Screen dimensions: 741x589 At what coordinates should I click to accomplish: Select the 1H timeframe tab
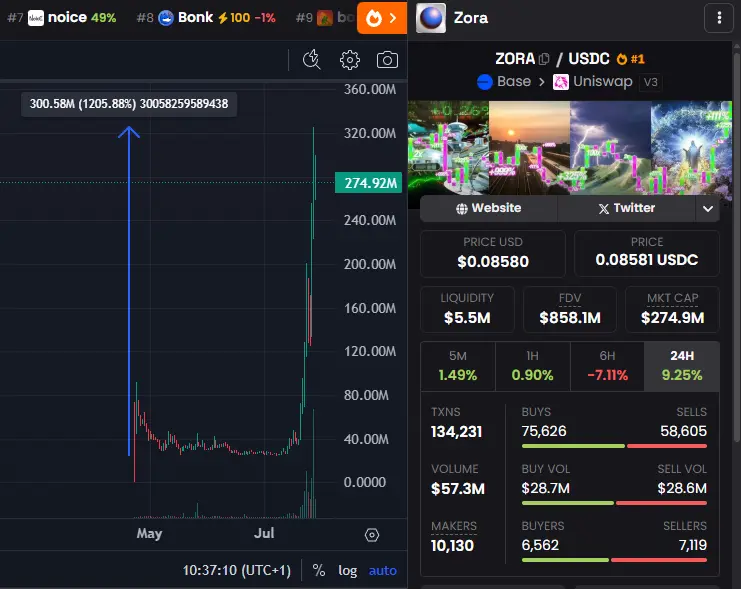pos(533,366)
